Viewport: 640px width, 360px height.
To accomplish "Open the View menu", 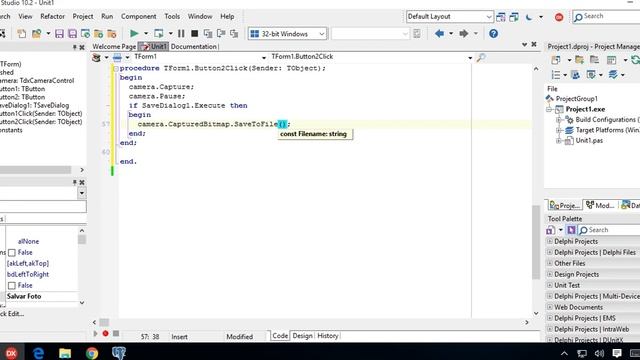I will 25,17.
